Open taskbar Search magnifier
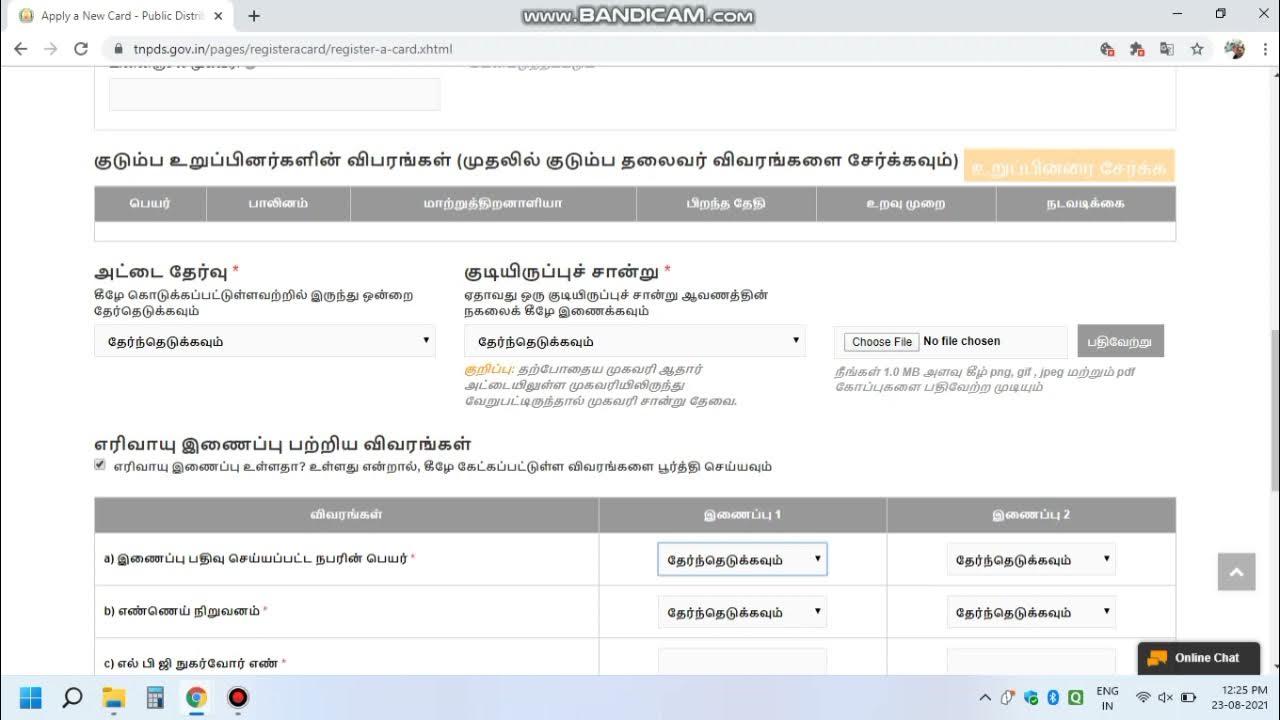Screen dimensions: 1280x720 pos(72,697)
